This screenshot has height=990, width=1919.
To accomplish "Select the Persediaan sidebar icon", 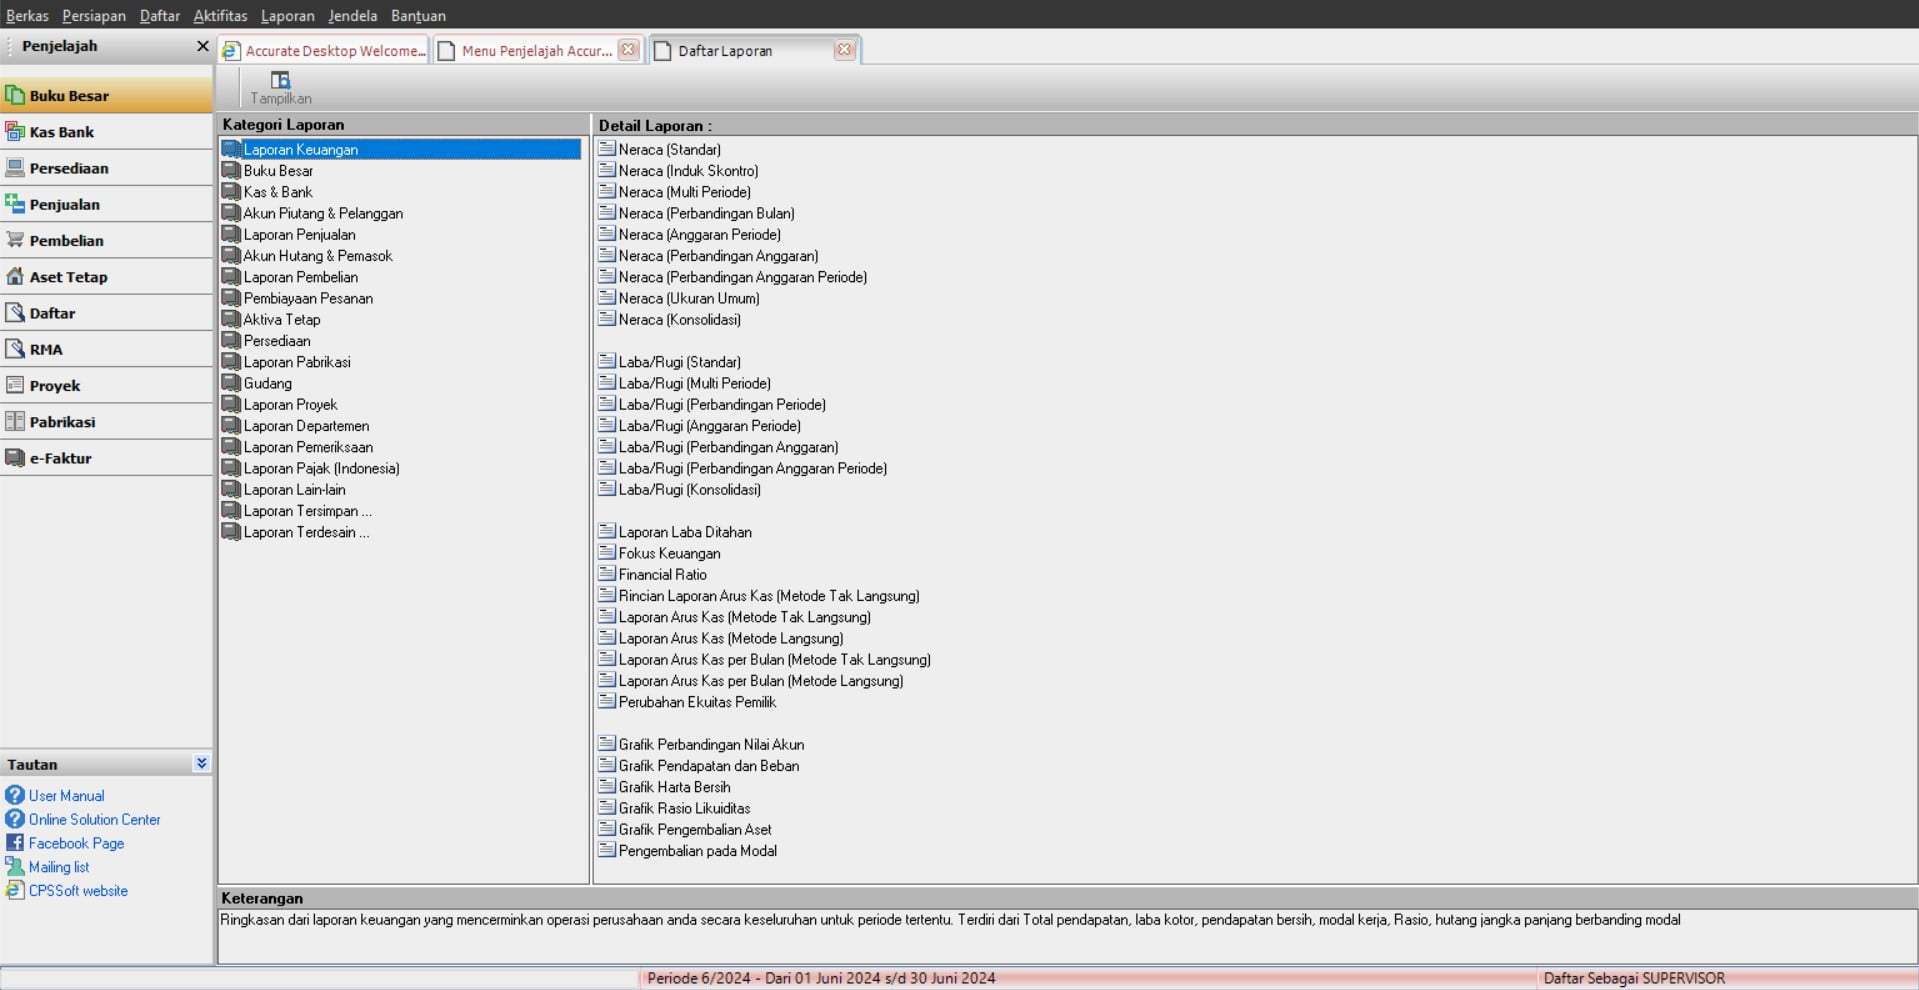I will pos(15,168).
